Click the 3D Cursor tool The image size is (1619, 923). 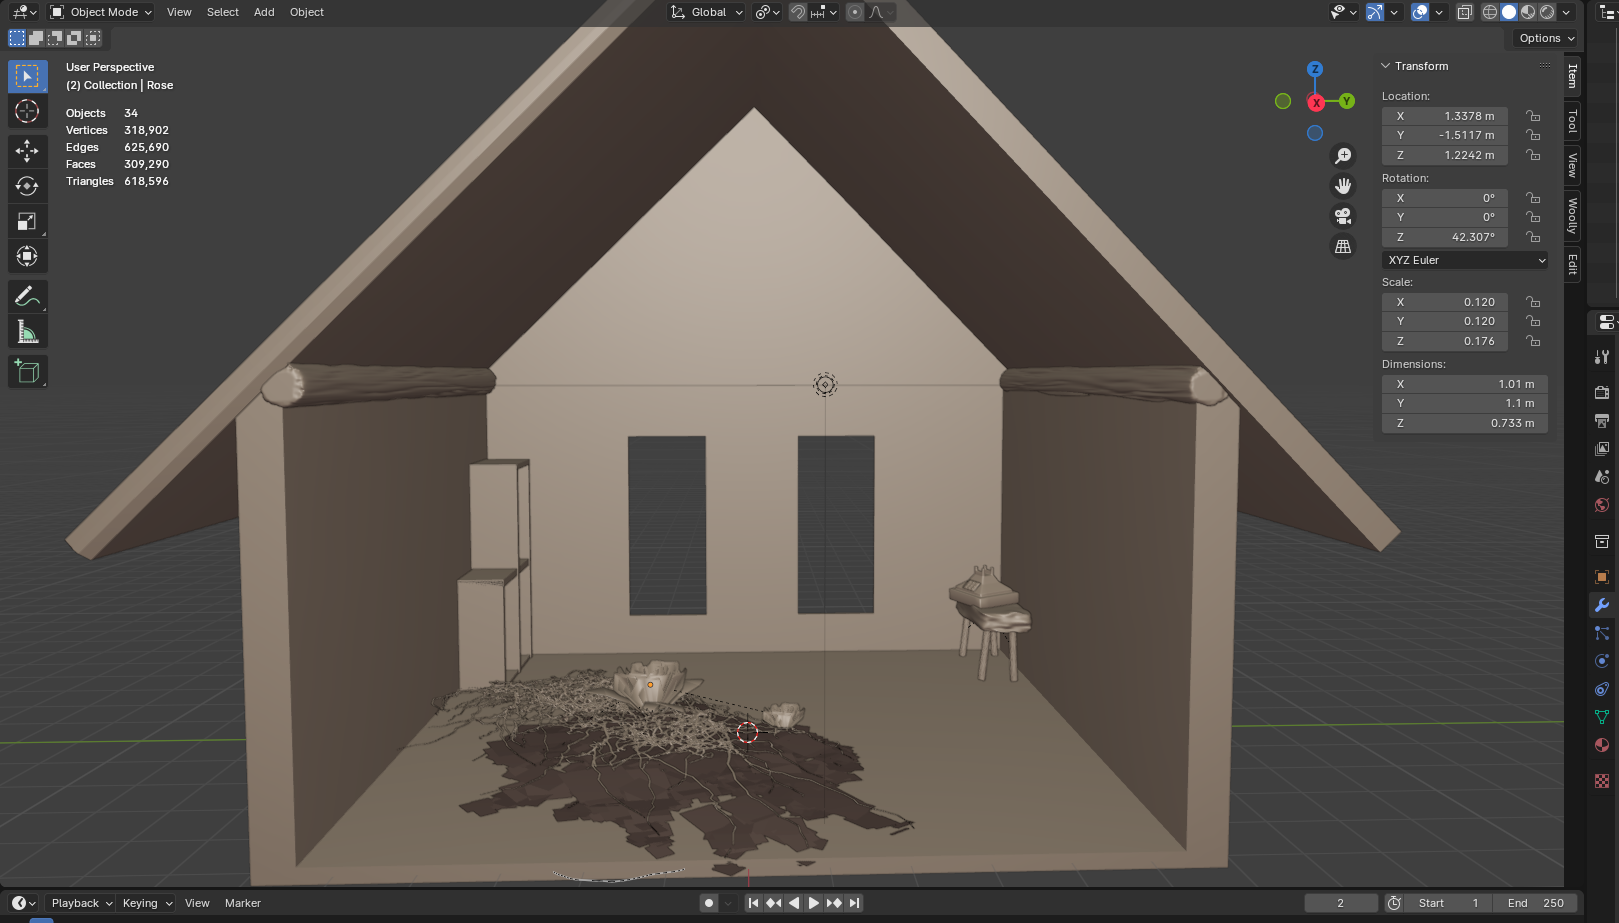[27, 111]
